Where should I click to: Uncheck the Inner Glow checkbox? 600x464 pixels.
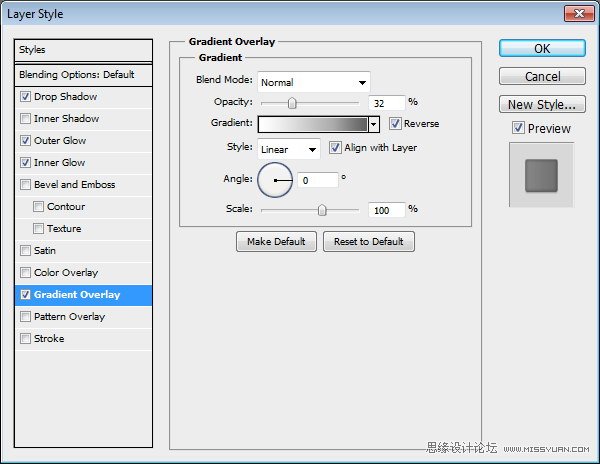(25, 163)
